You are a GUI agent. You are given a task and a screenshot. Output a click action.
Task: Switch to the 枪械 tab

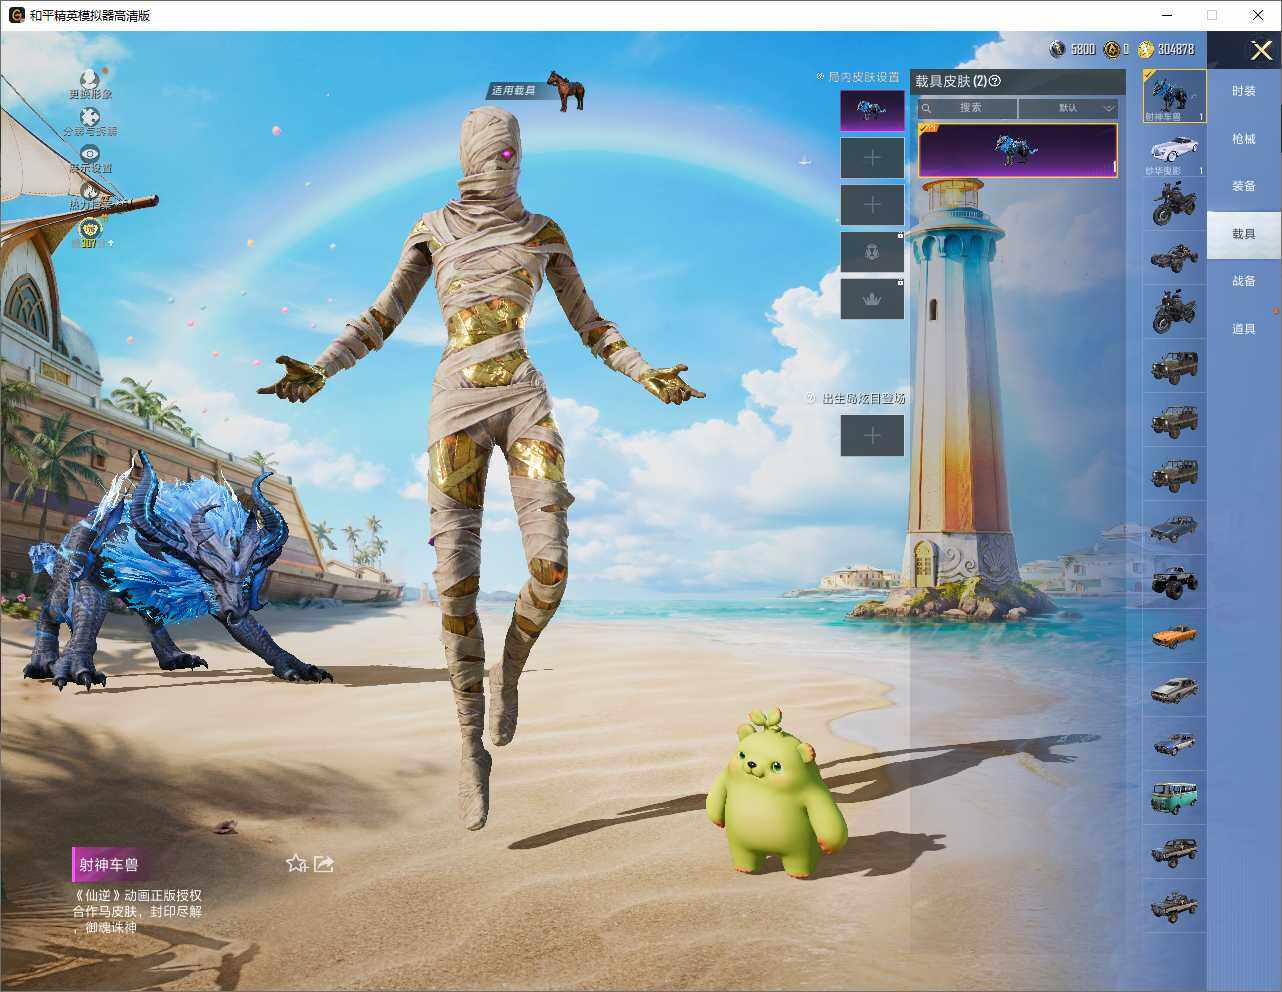coord(1244,139)
